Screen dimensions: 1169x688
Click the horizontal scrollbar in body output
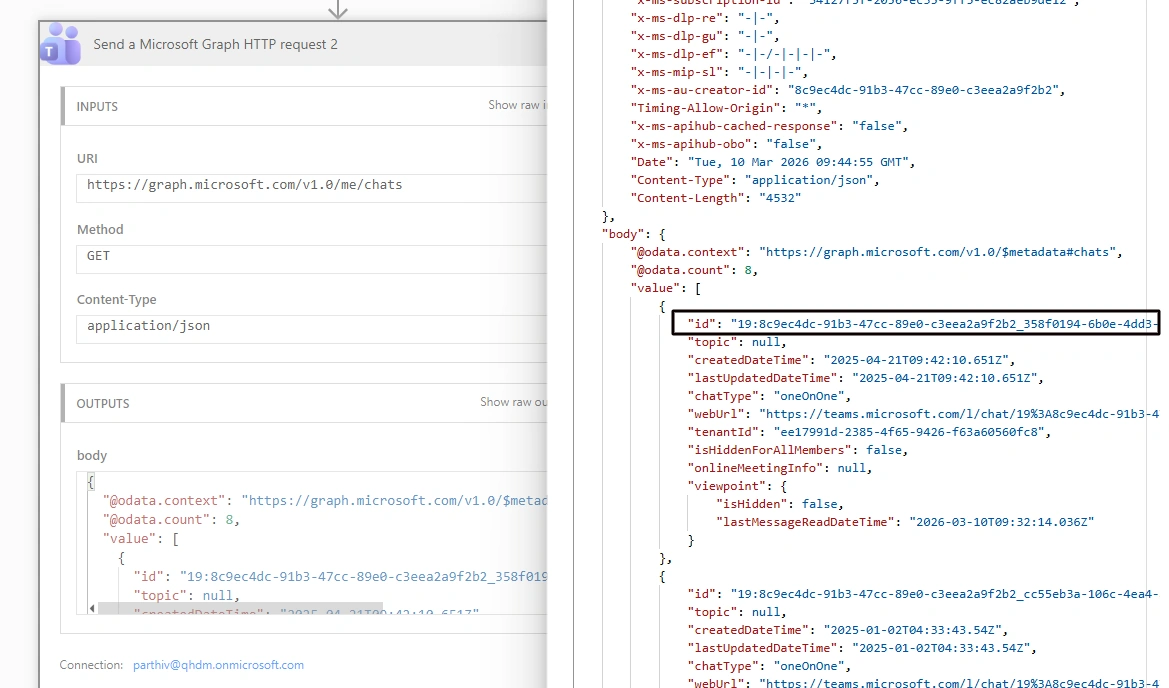(x=240, y=608)
